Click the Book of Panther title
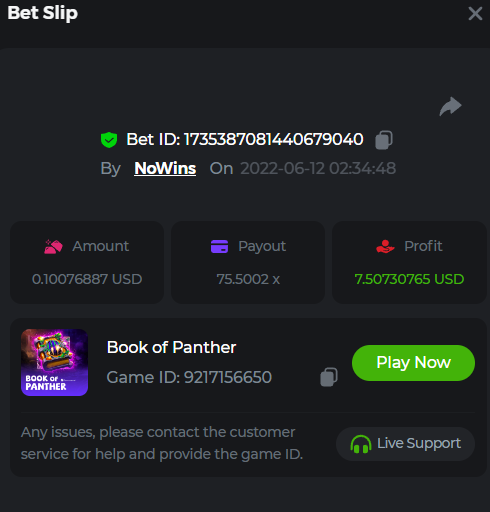 171,347
